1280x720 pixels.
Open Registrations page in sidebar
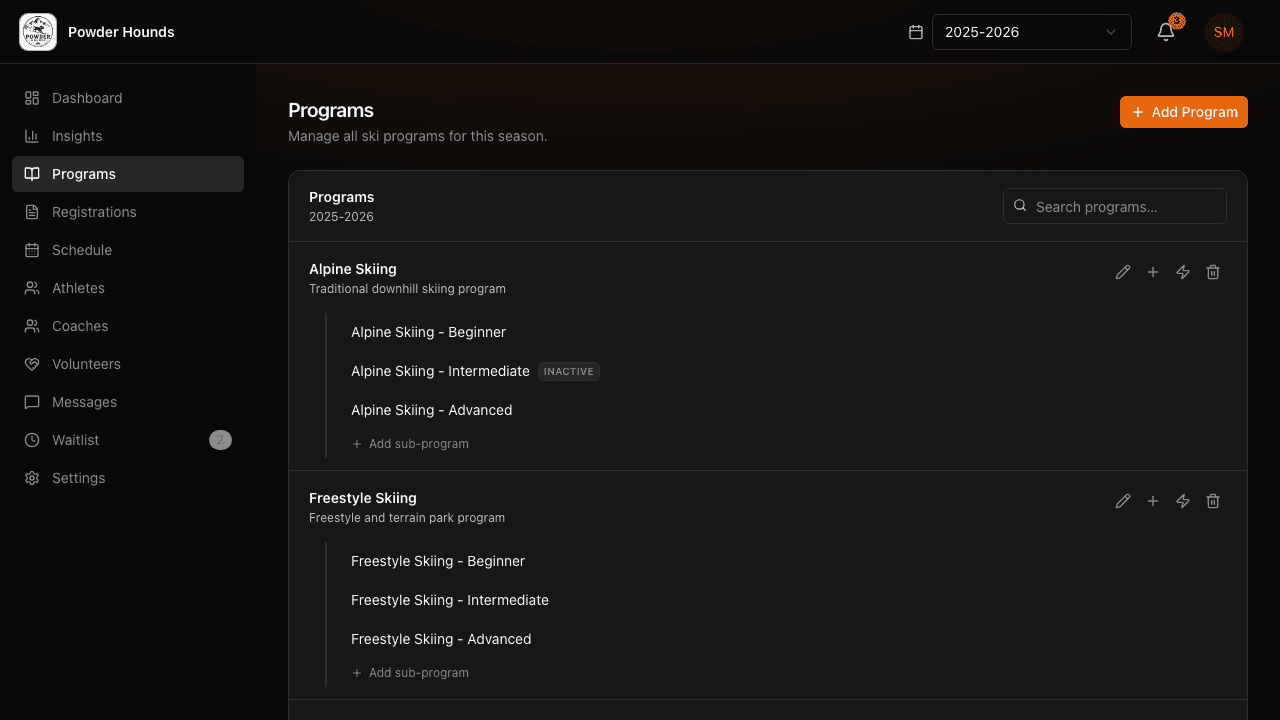pos(128,212)
